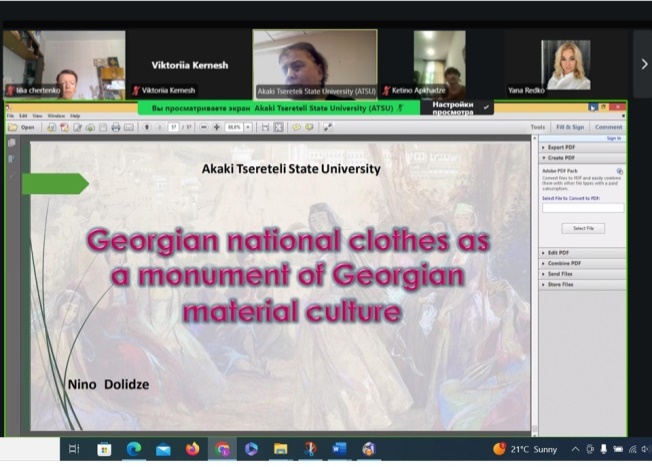Go to next page with the down arrow
This screenshot has height=467, width=652.
point(160,127)
